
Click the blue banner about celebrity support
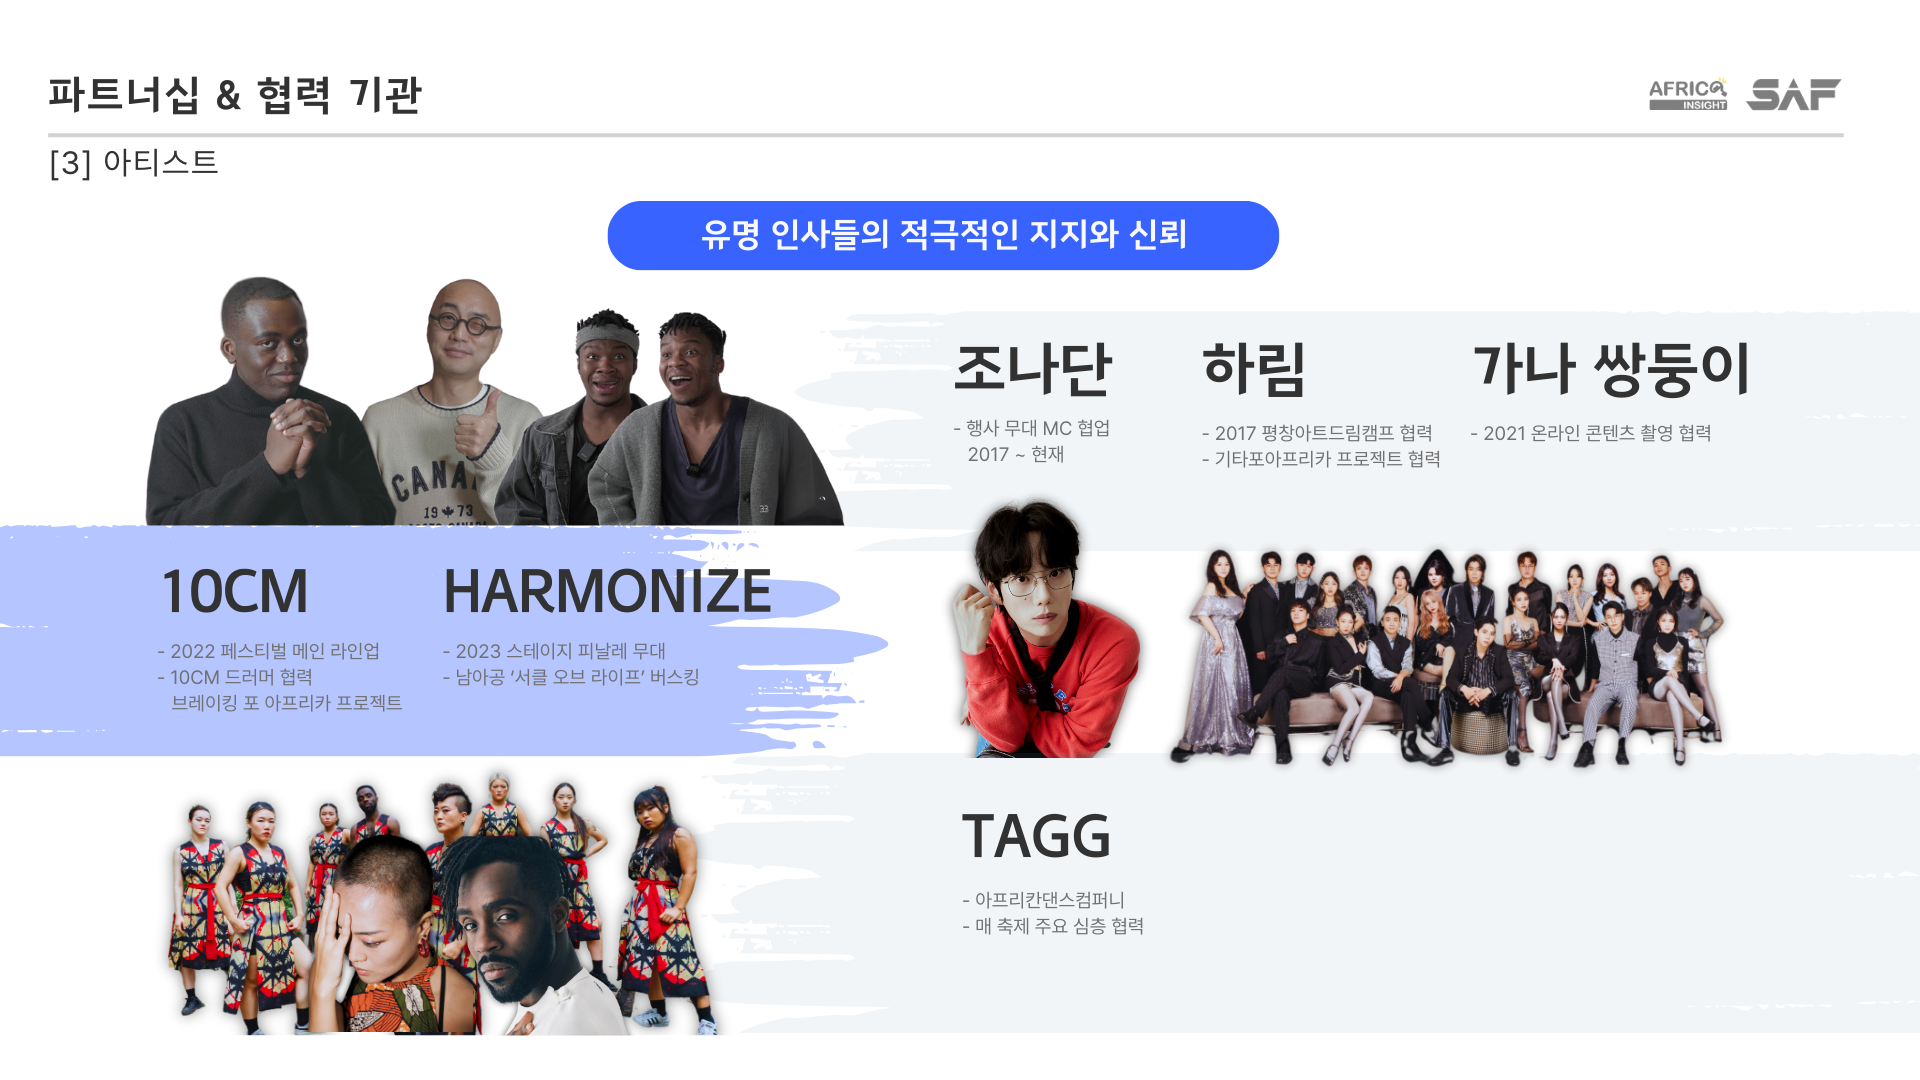tap(943, 235)
